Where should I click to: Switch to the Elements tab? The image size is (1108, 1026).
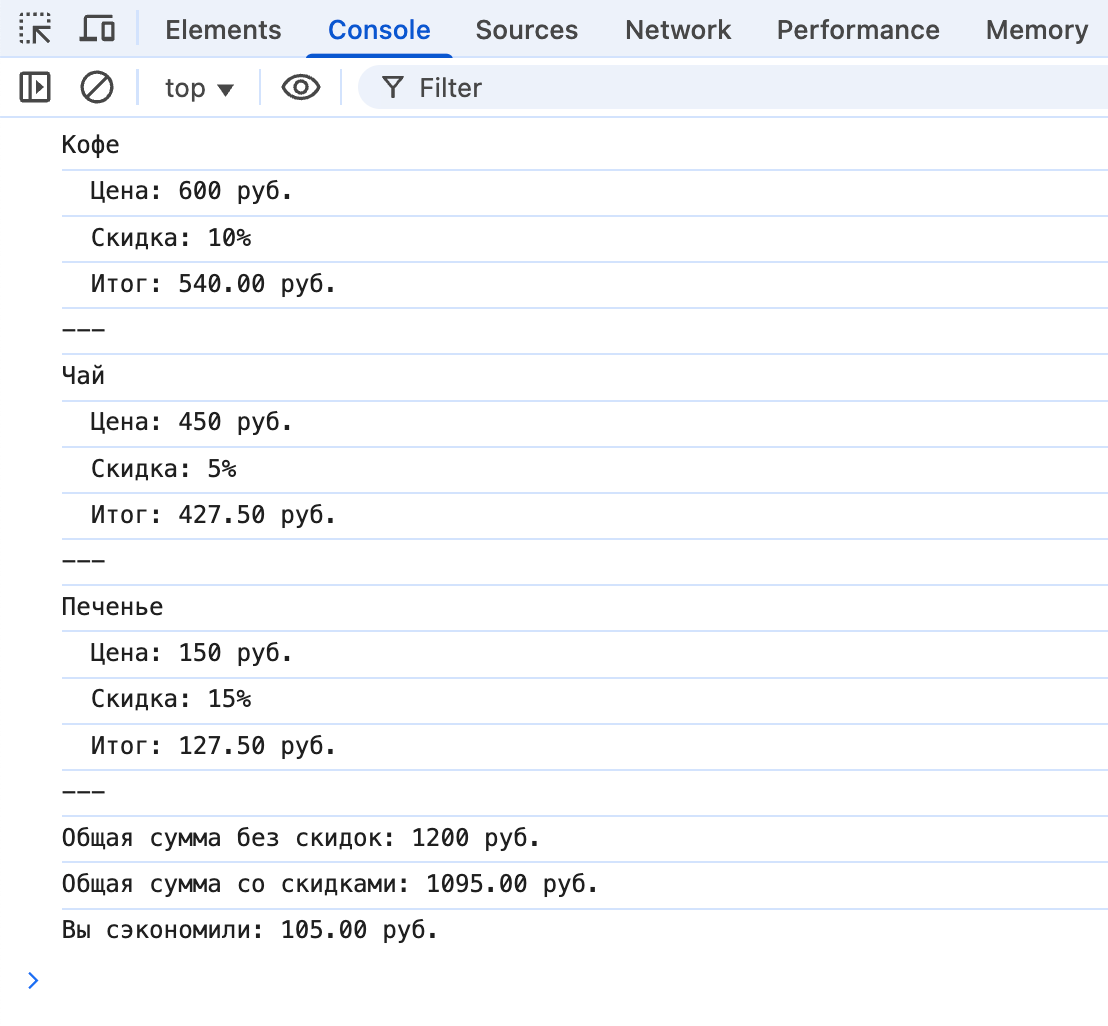tap(223, 30)
